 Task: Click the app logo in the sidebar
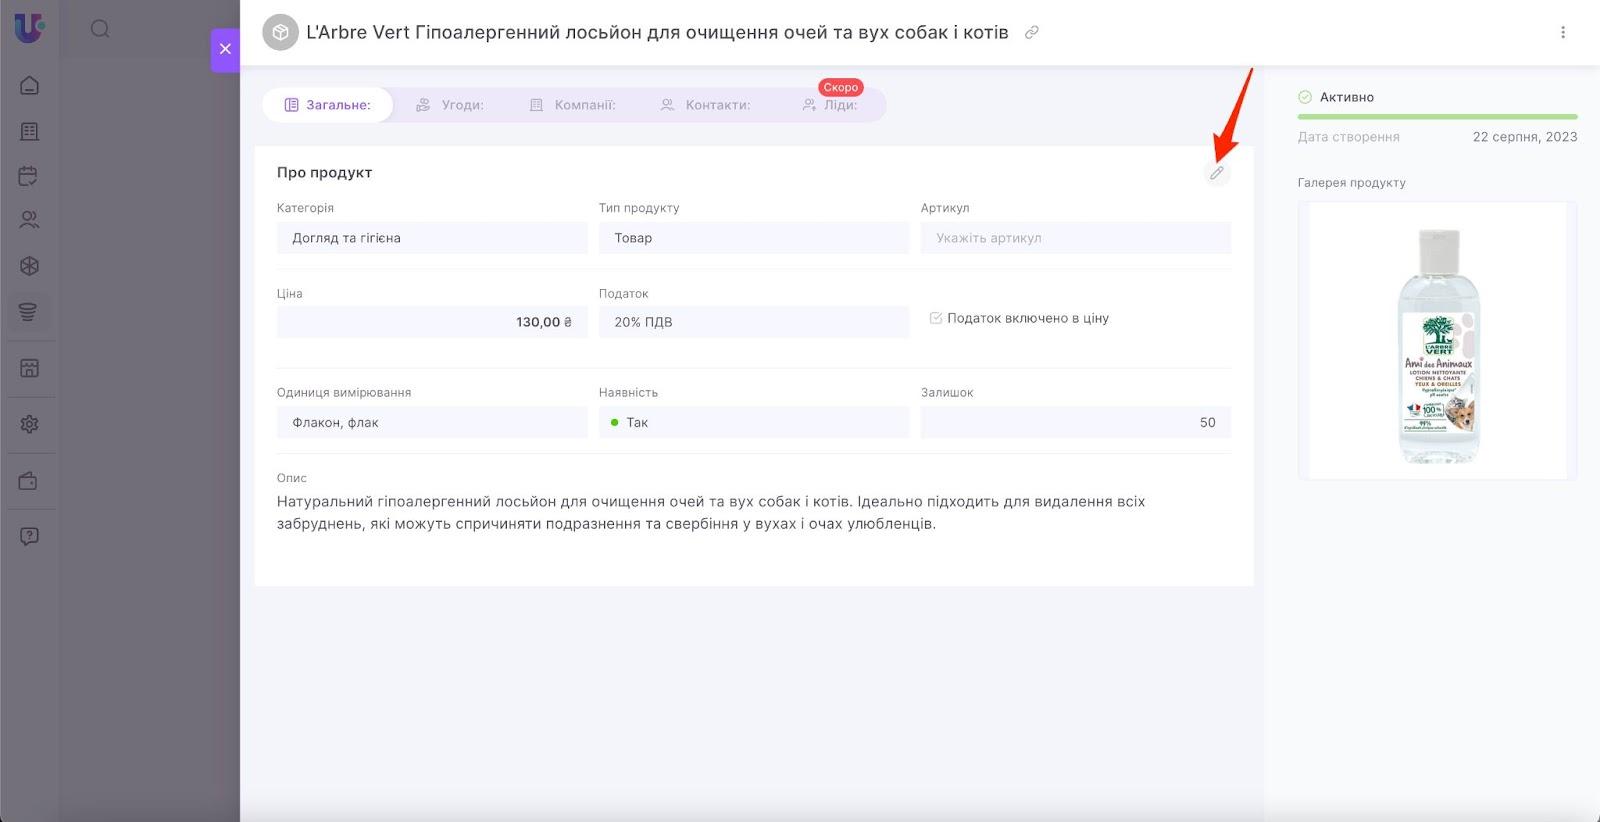(29, 27)
